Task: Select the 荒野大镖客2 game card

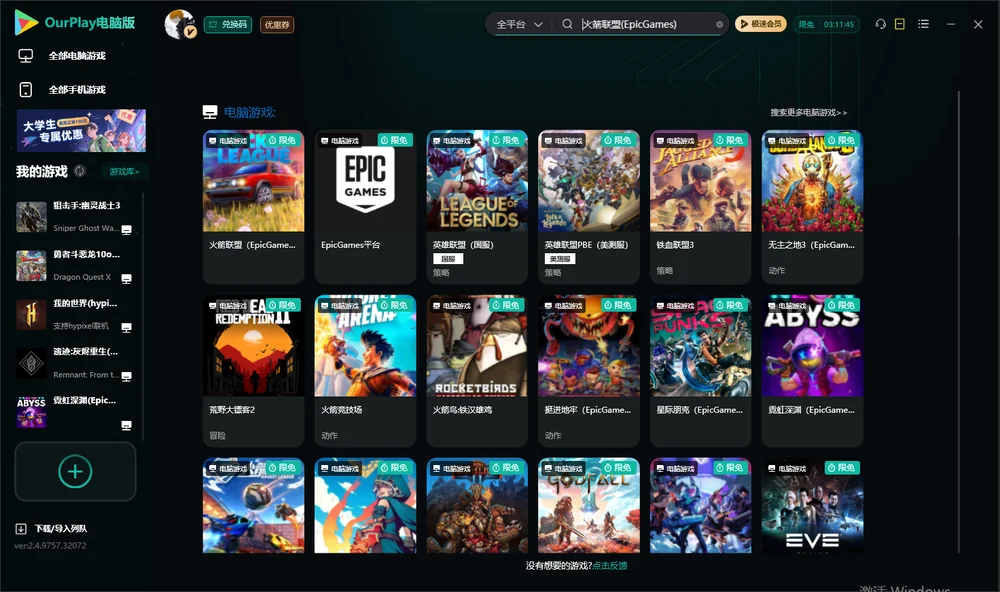Action: coord(253,371)
